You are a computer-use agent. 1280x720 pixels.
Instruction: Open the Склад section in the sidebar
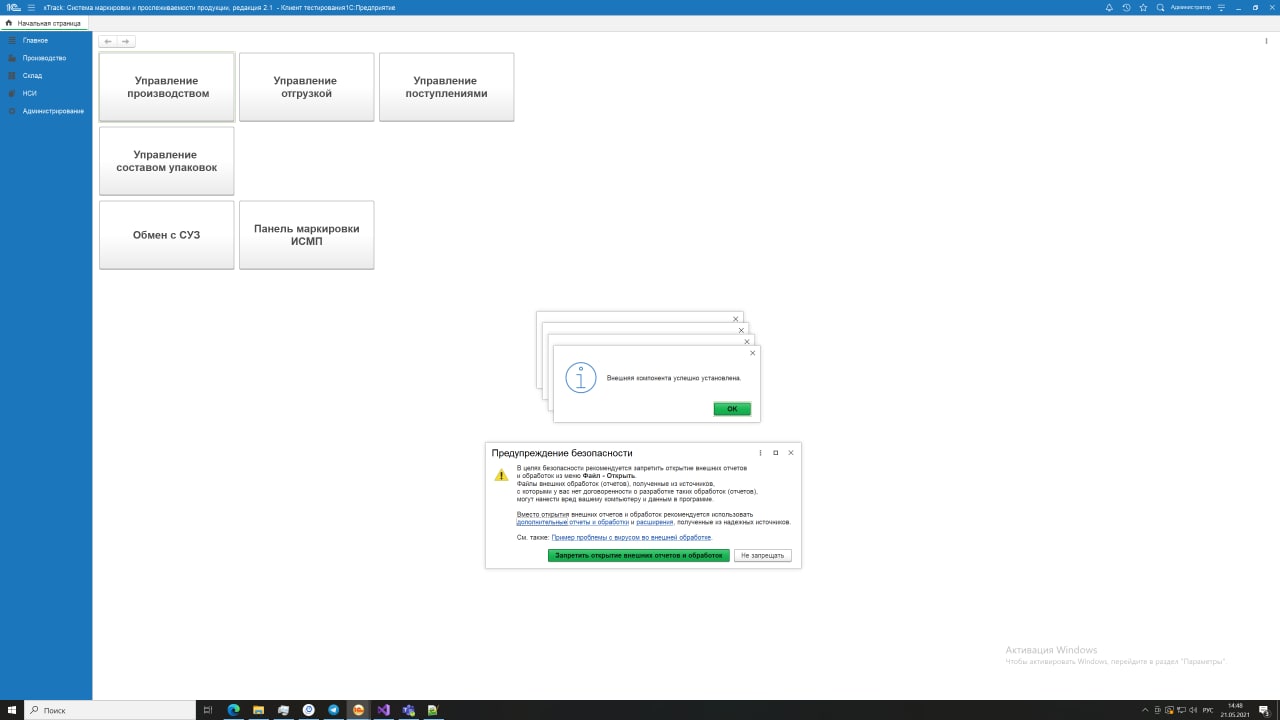tap(32, 76)
